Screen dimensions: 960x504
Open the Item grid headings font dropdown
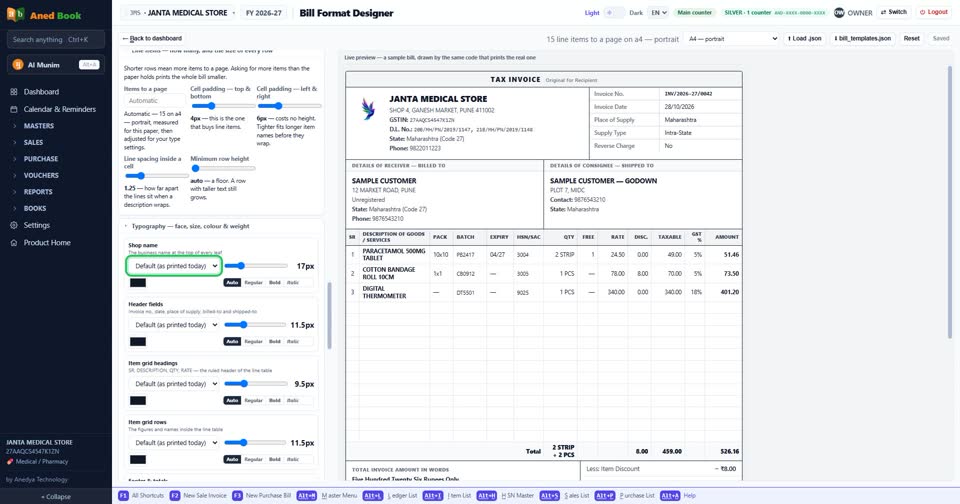[x=174, y=383]
